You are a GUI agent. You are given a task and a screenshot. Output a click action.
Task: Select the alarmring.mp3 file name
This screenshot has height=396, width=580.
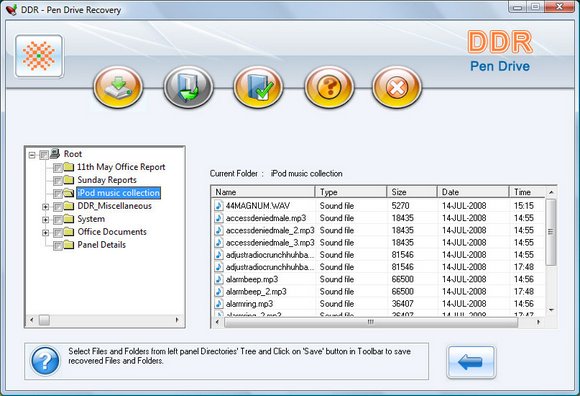pos(249,304)
